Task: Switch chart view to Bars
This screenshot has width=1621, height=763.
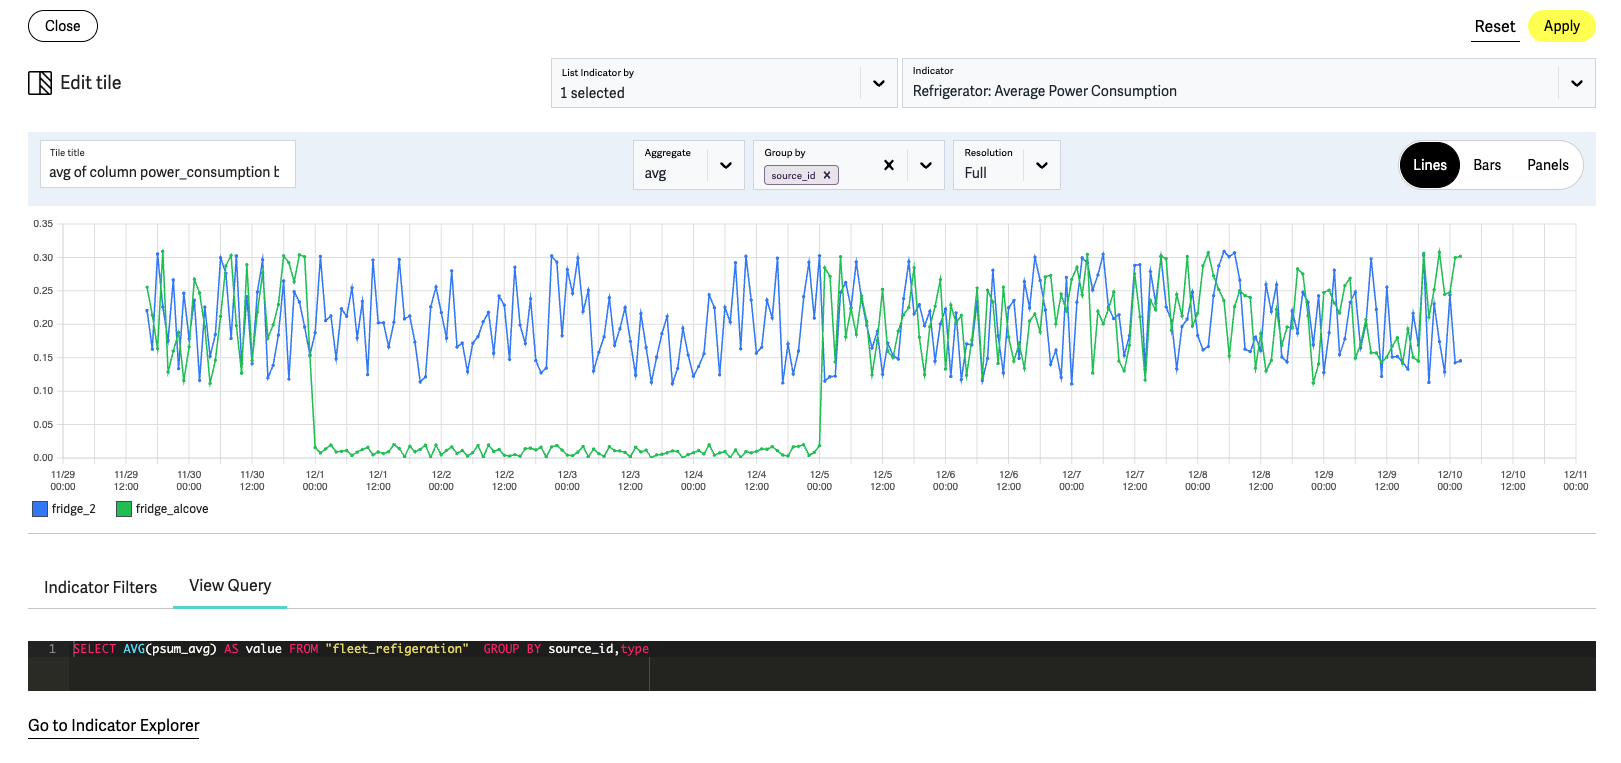Action: pyautogui.click(x=1486, y=165)
